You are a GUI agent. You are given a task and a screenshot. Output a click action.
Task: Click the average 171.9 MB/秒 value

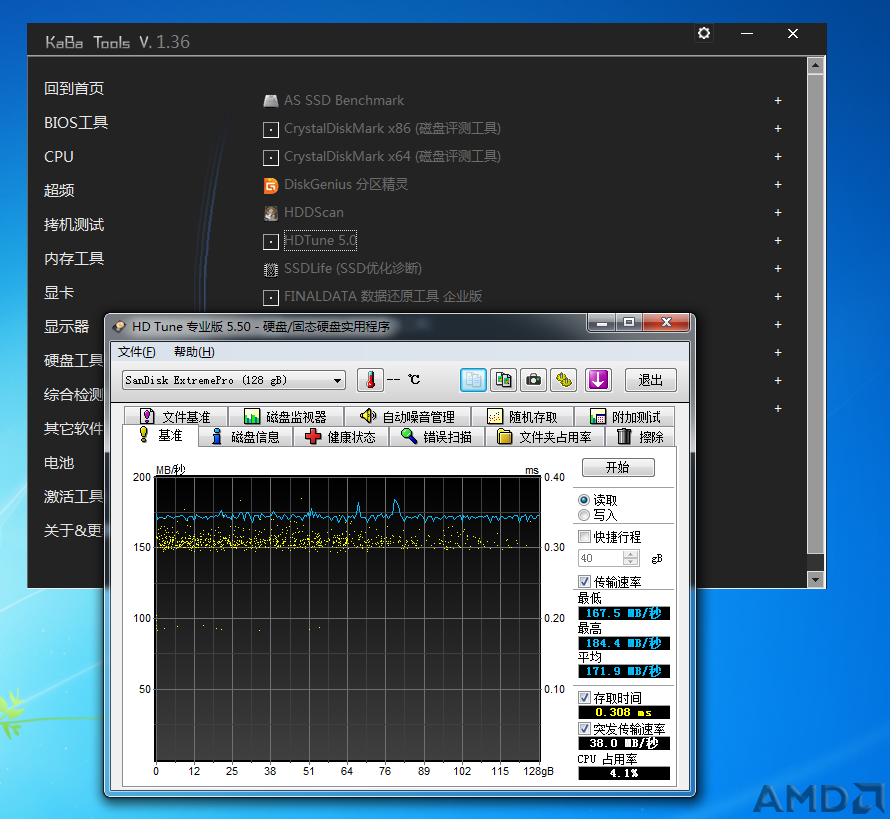[624, 671]
